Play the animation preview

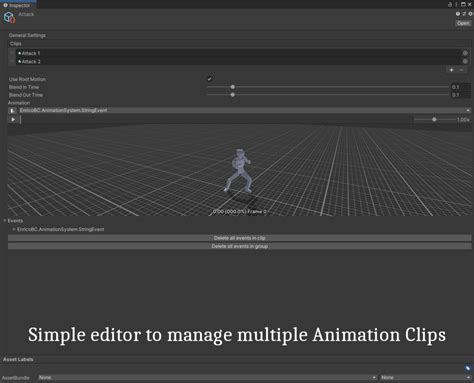[13, 119]
